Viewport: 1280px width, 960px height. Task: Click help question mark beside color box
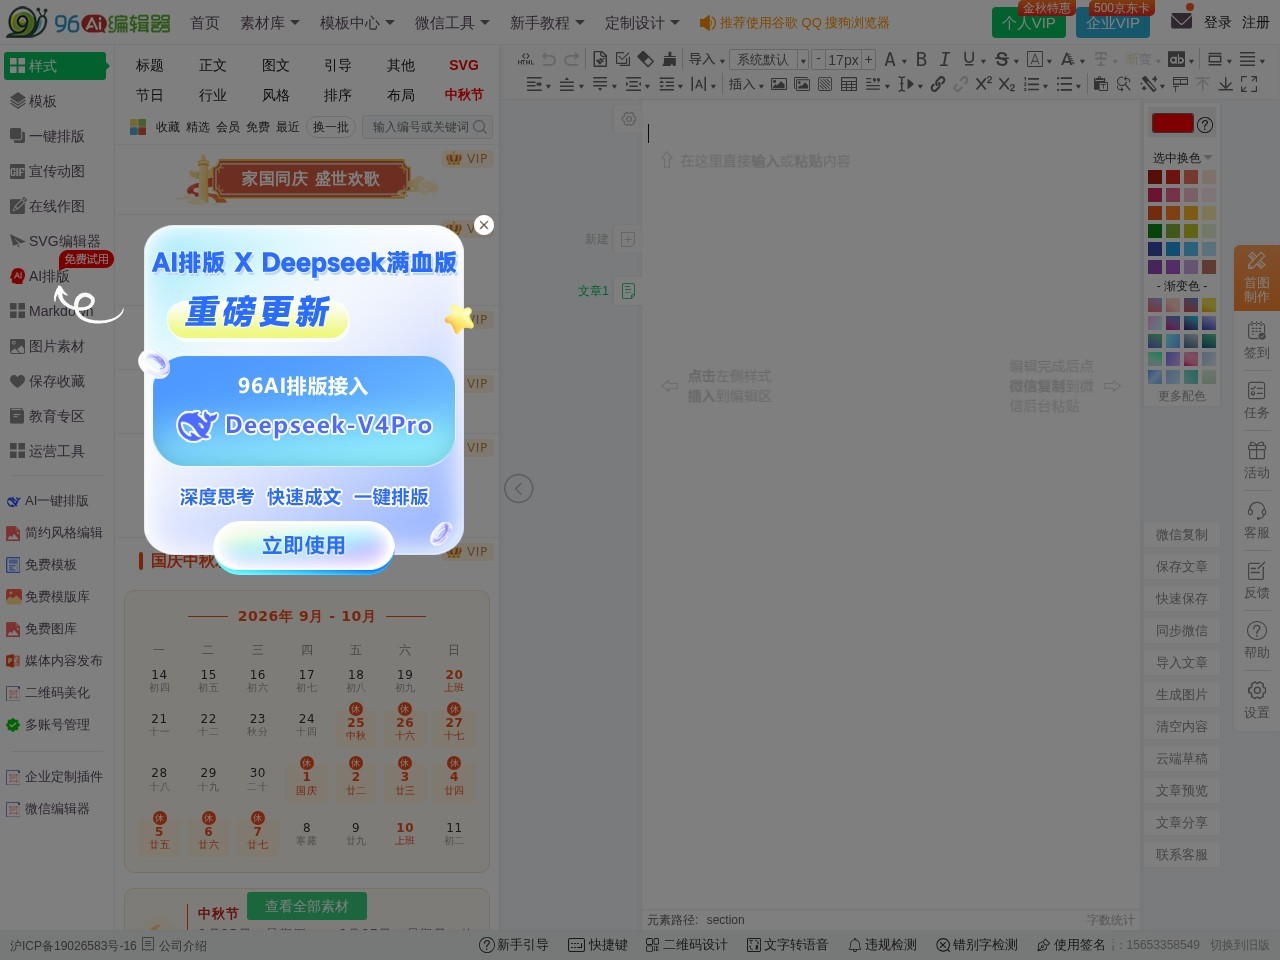(x=1205, y=125)
